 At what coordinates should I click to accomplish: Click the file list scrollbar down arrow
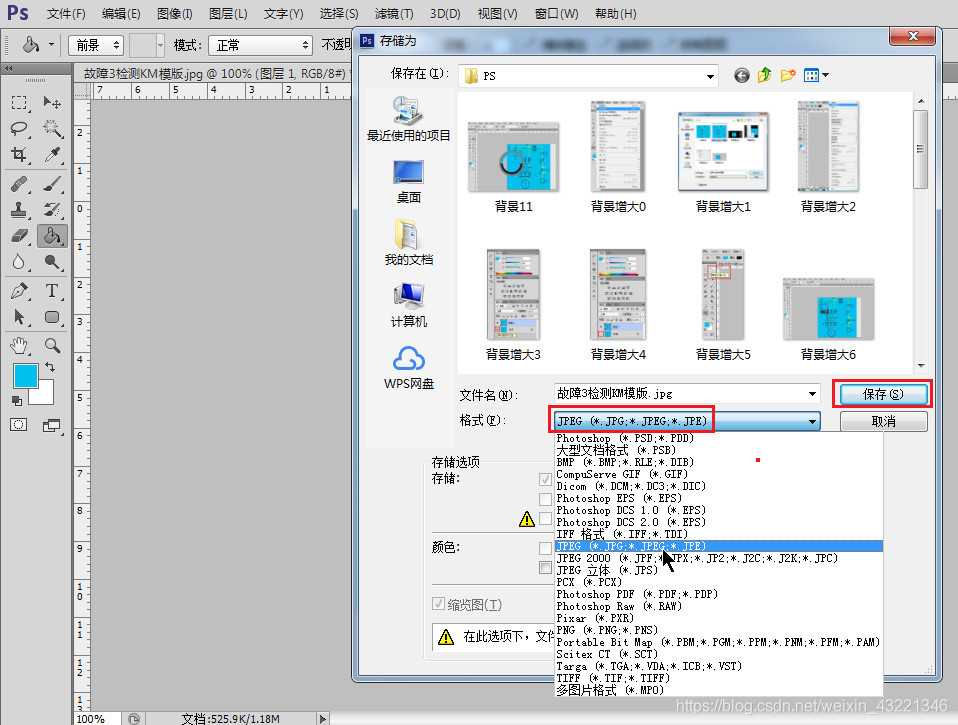point(921,366)
